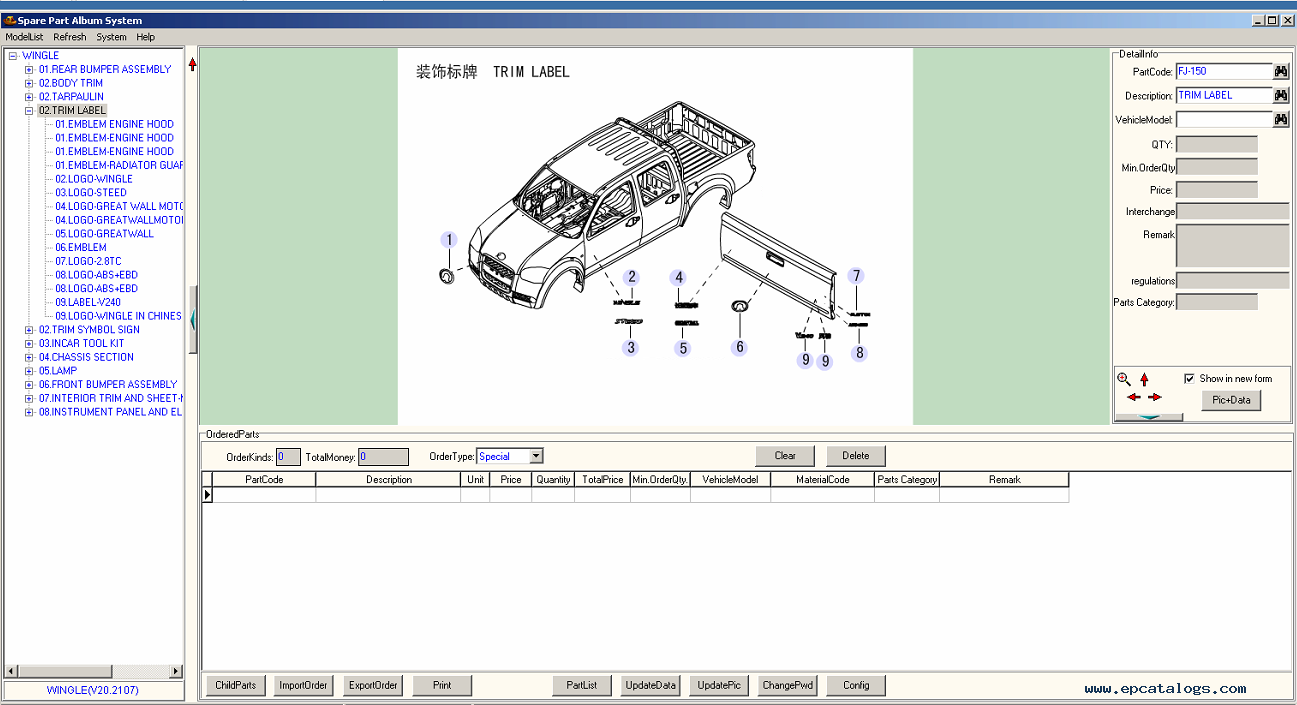Expand the 02.BODY TRIM node
This screenshot has width=1297, height=705.
30,83
